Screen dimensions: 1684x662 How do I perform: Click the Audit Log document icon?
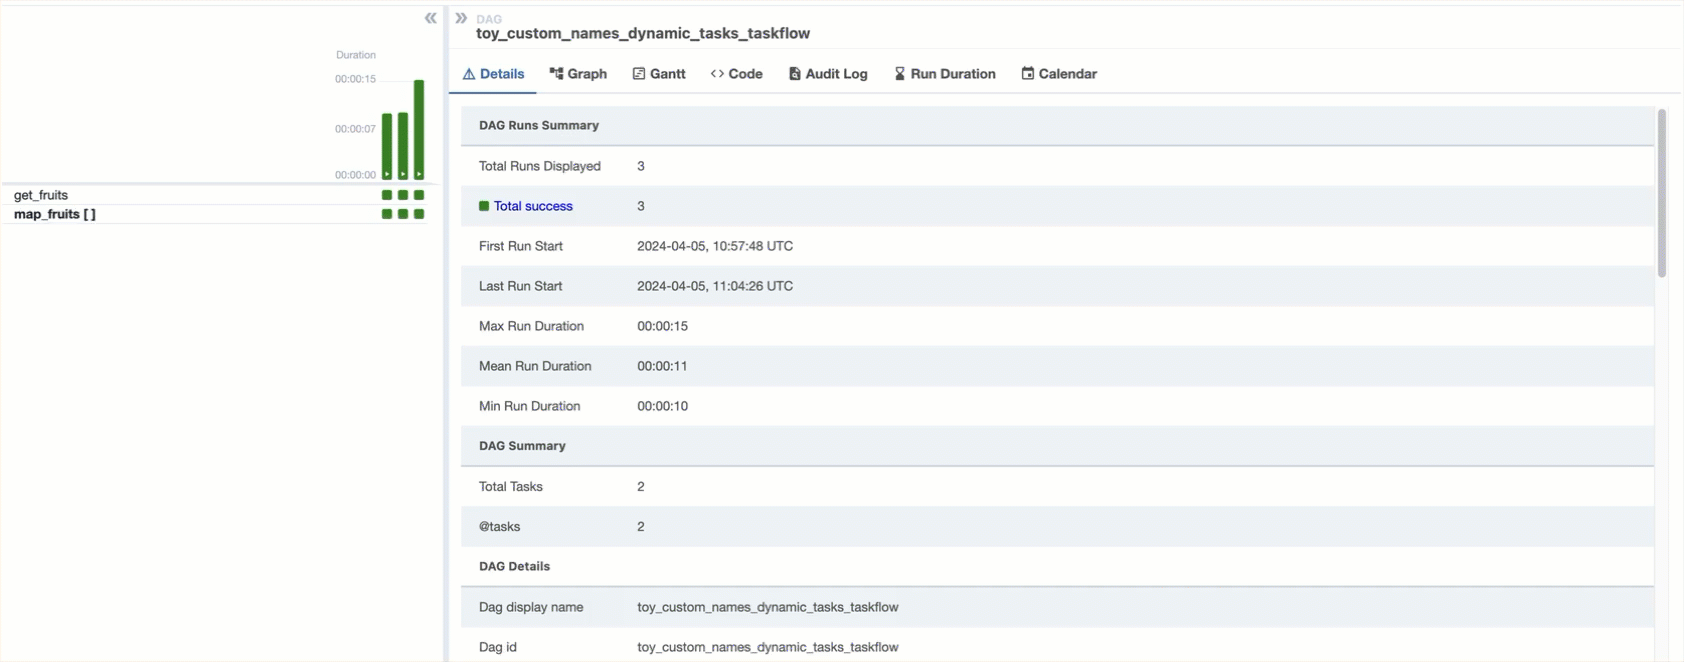point(794,74)
